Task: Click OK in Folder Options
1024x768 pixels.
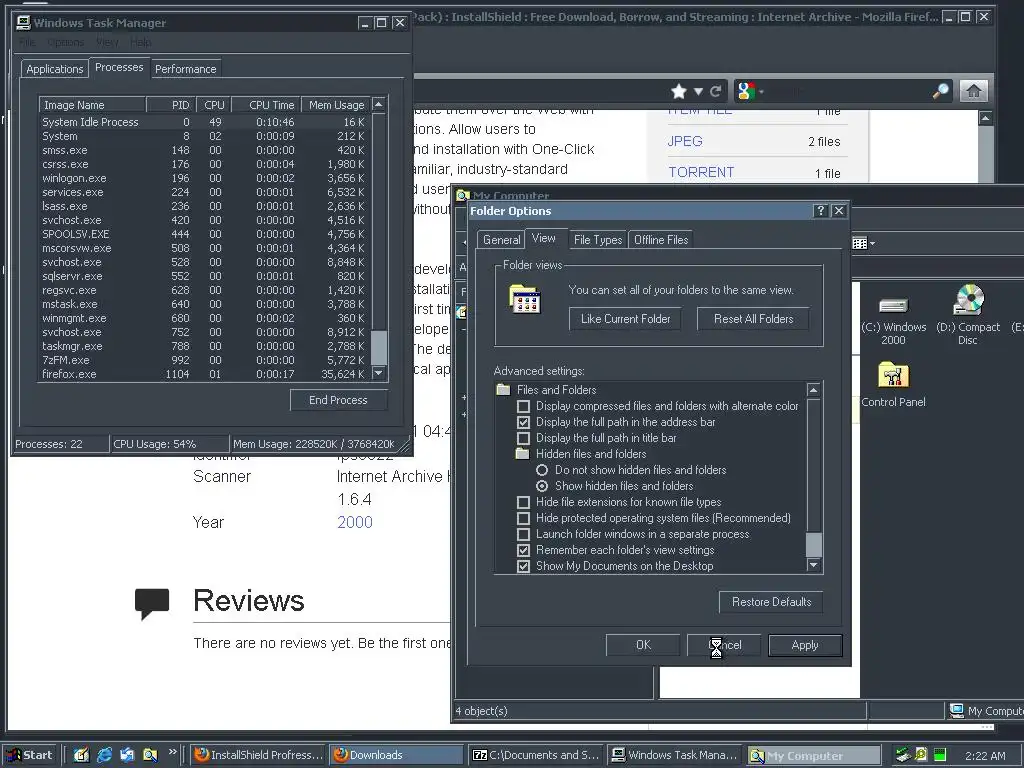Action: [643, 645]
